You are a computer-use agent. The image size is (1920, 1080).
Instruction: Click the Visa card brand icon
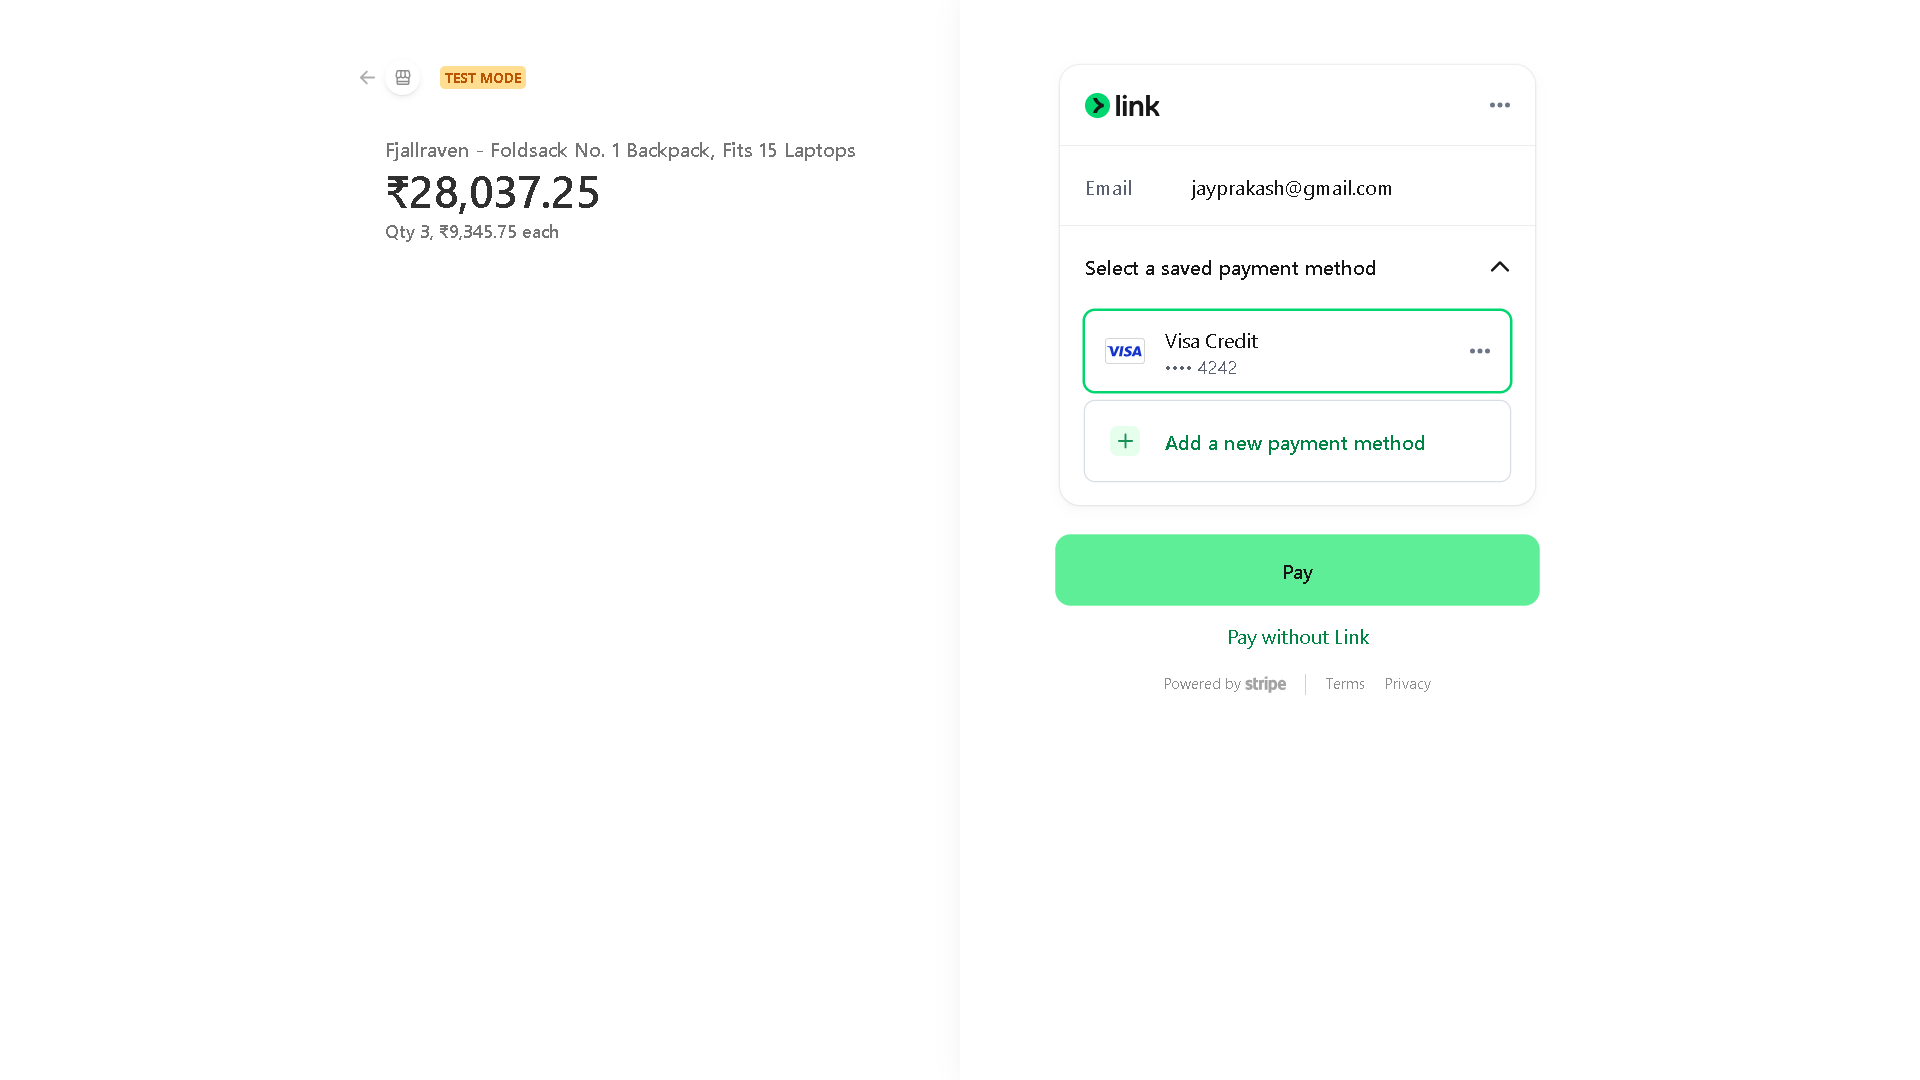1125,351
